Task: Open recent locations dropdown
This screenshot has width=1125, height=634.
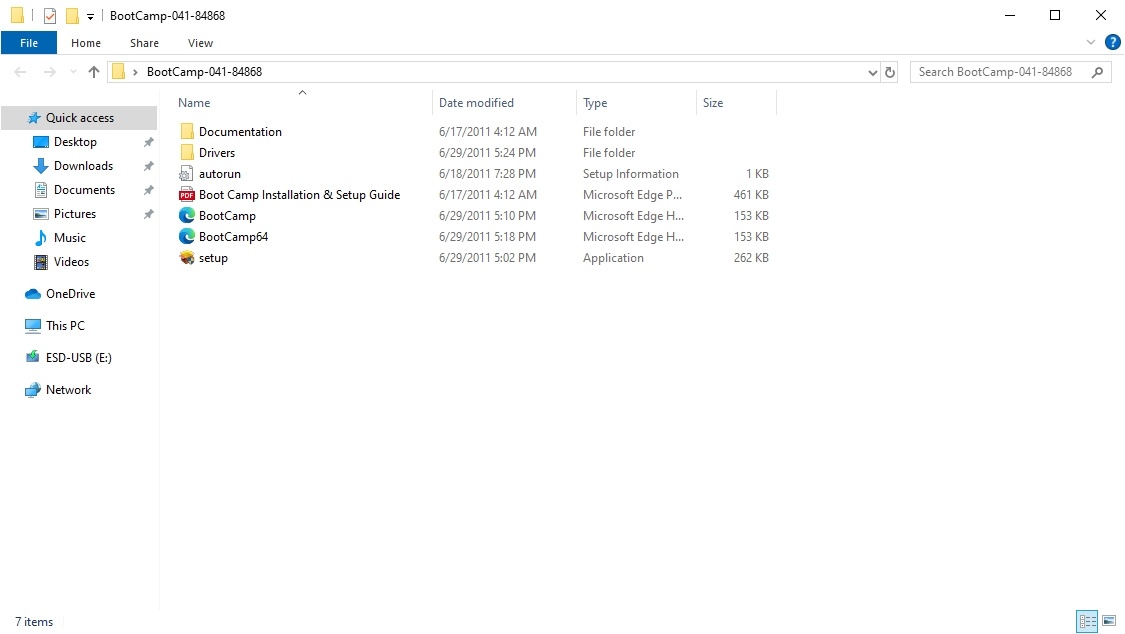Action: [x=73, y=72]
